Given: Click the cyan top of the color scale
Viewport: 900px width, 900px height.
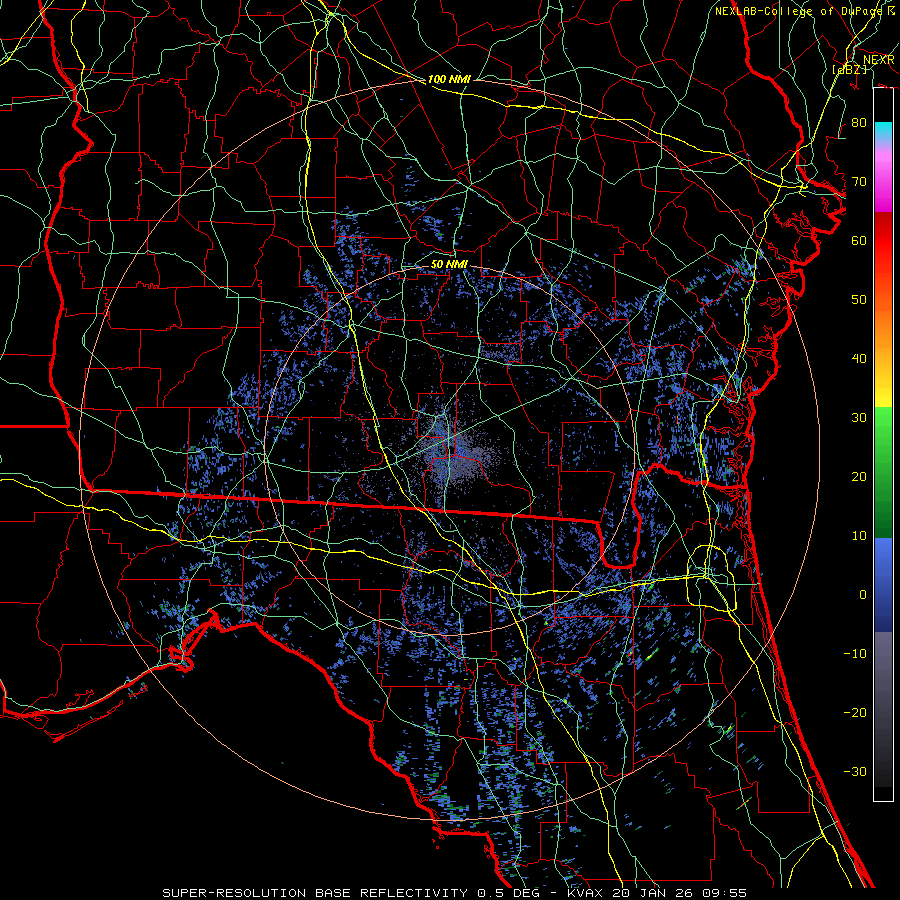Looking at the screenshot, I should pos(883,131).
